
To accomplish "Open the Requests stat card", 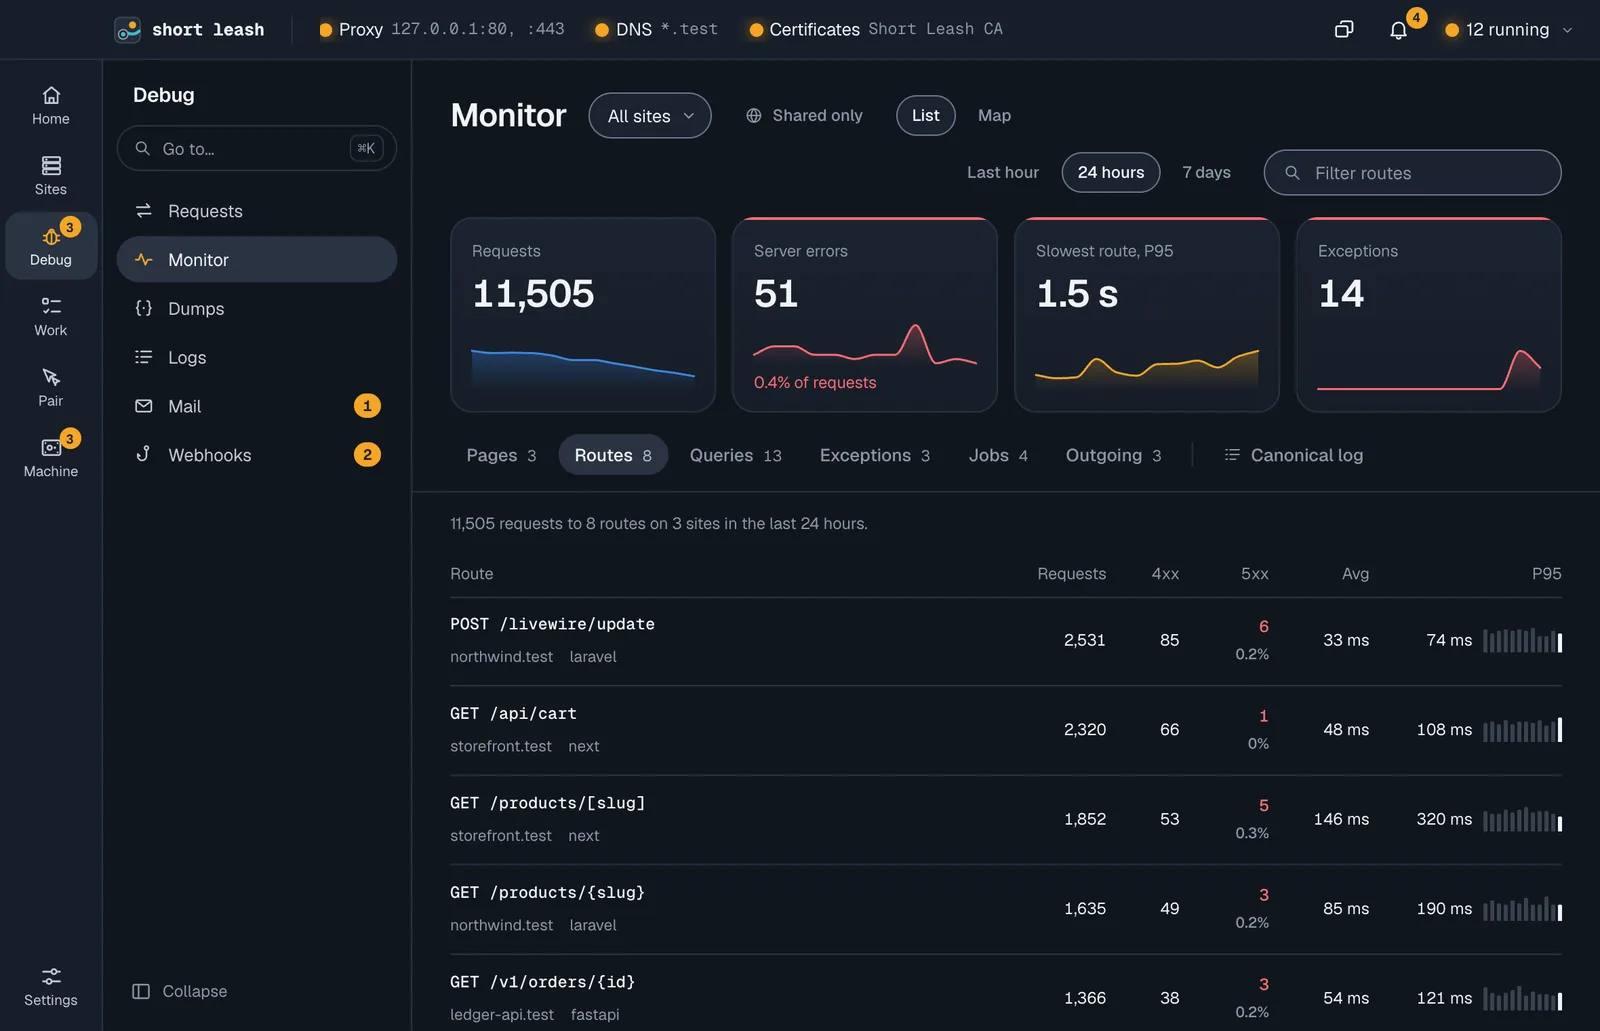I will click(583, 314).
